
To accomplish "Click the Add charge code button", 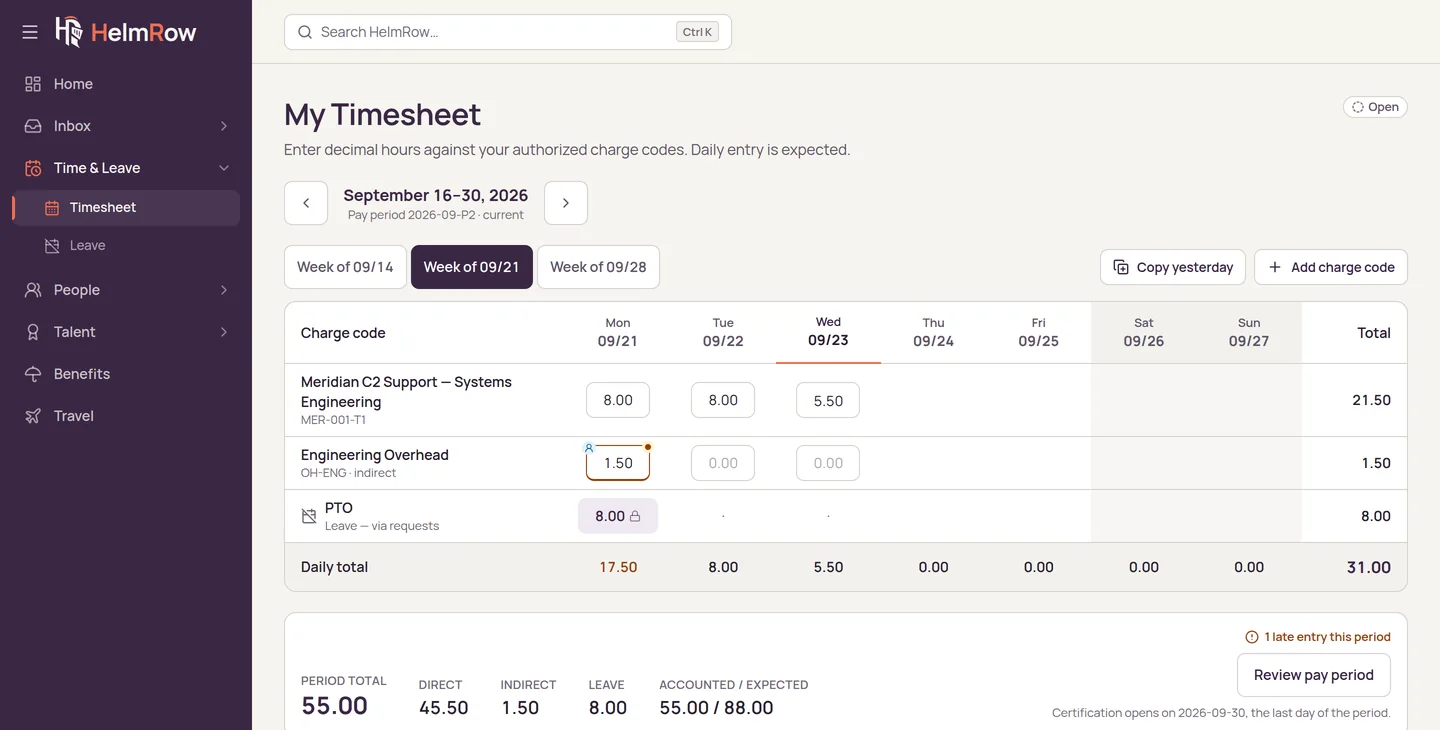I will click(x=1331, y=267).
